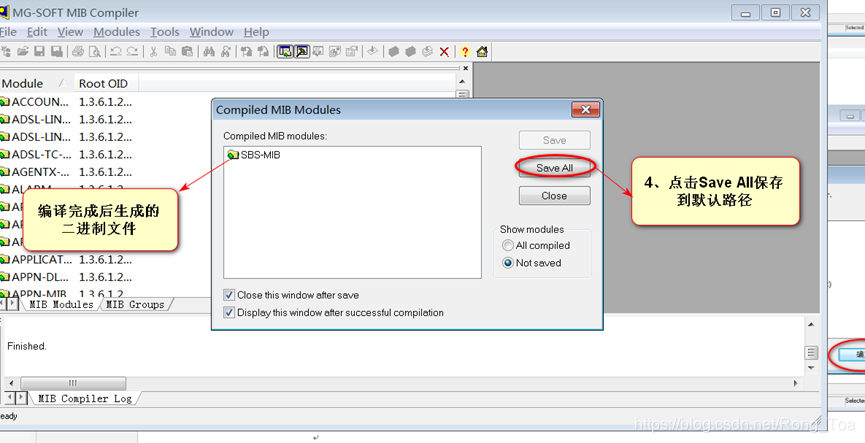This screenshot has width=865, height=443.
Task: Select the ACCOUN... module row
Action: point(66,102)
